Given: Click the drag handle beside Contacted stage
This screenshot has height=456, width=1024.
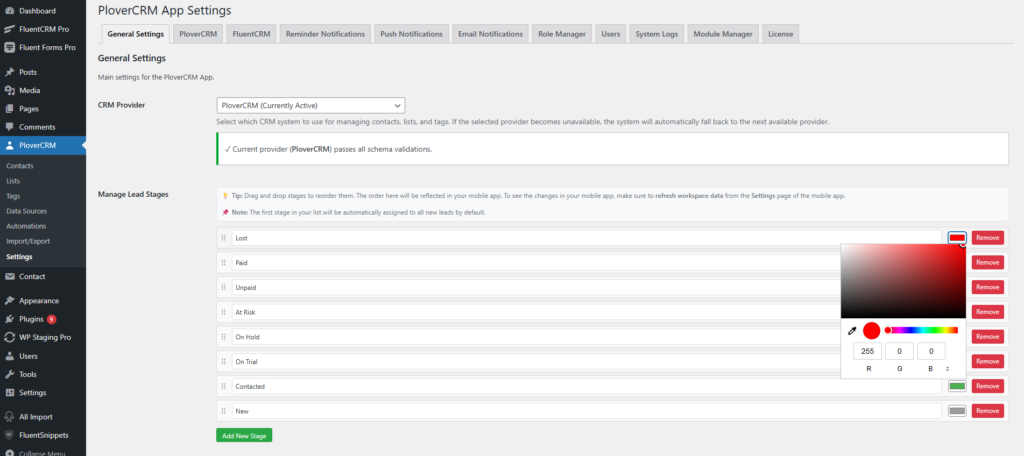Looking at the screenshot, I should coord(224,386).
